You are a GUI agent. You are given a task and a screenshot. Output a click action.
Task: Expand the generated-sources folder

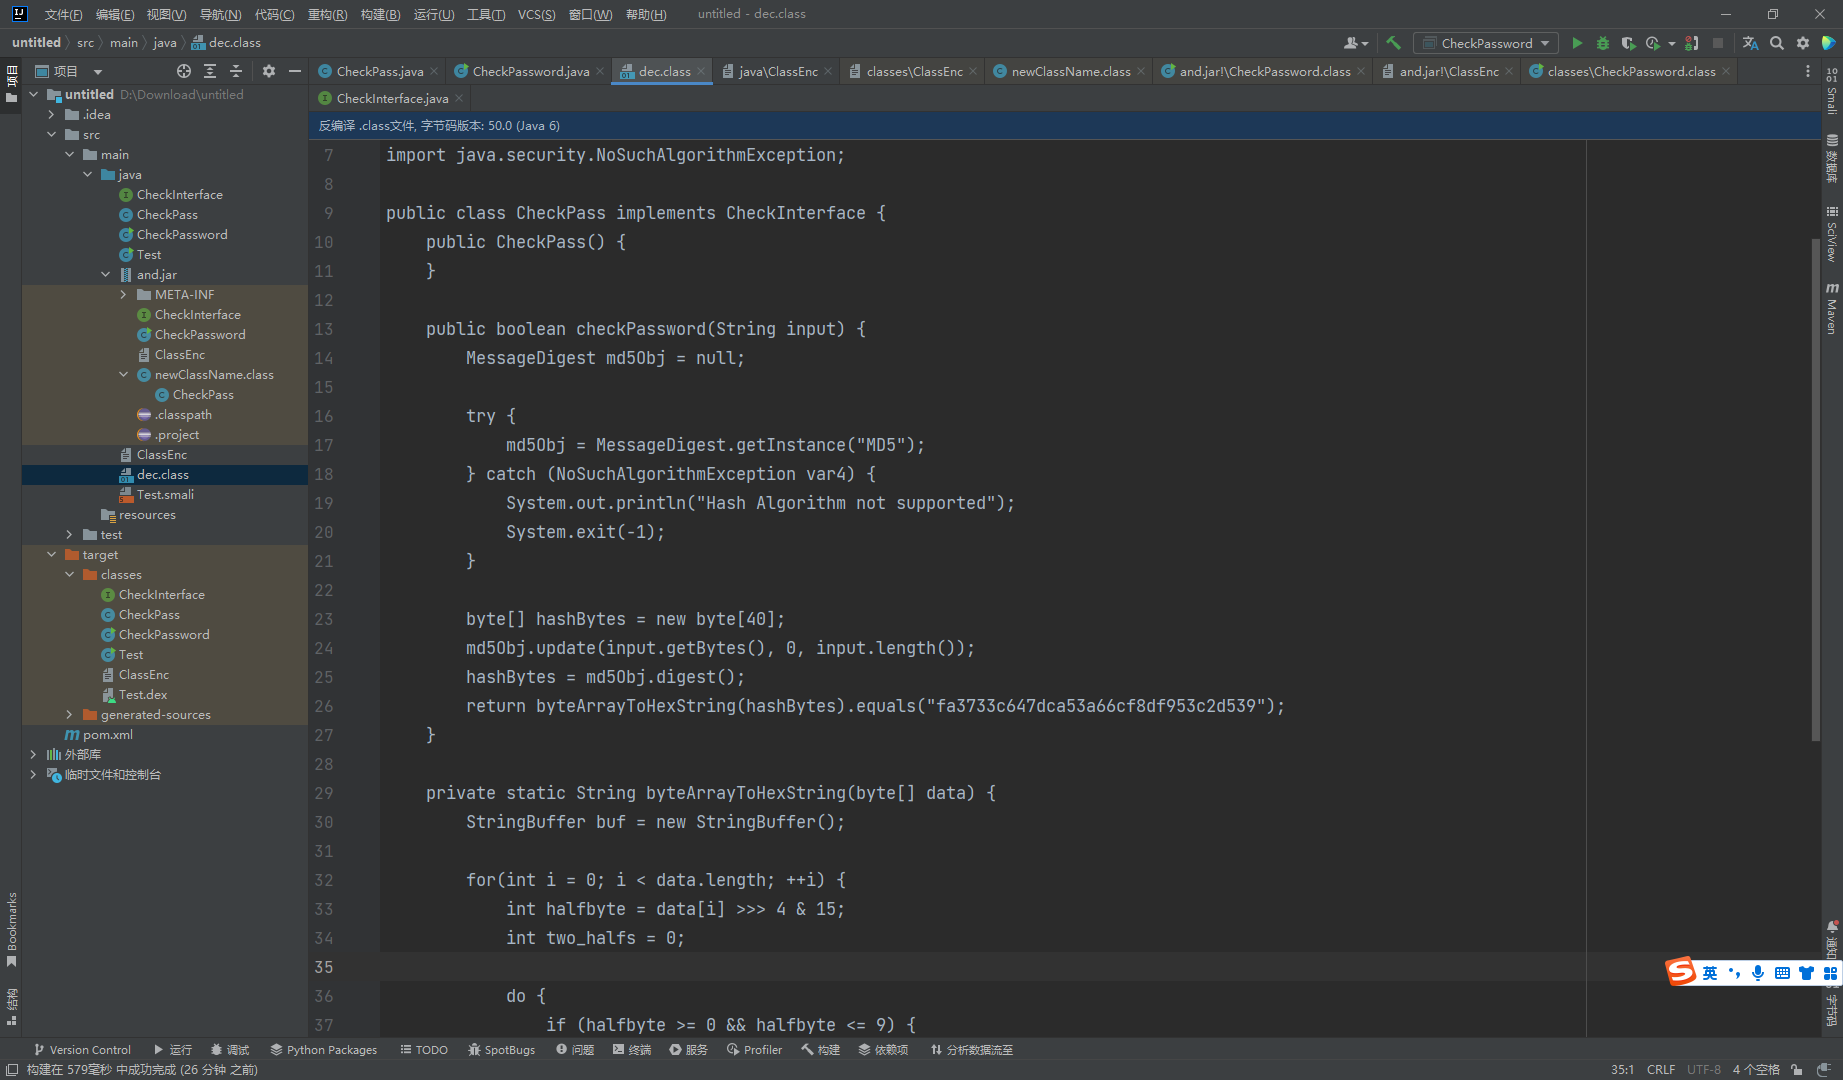point(69,714)
